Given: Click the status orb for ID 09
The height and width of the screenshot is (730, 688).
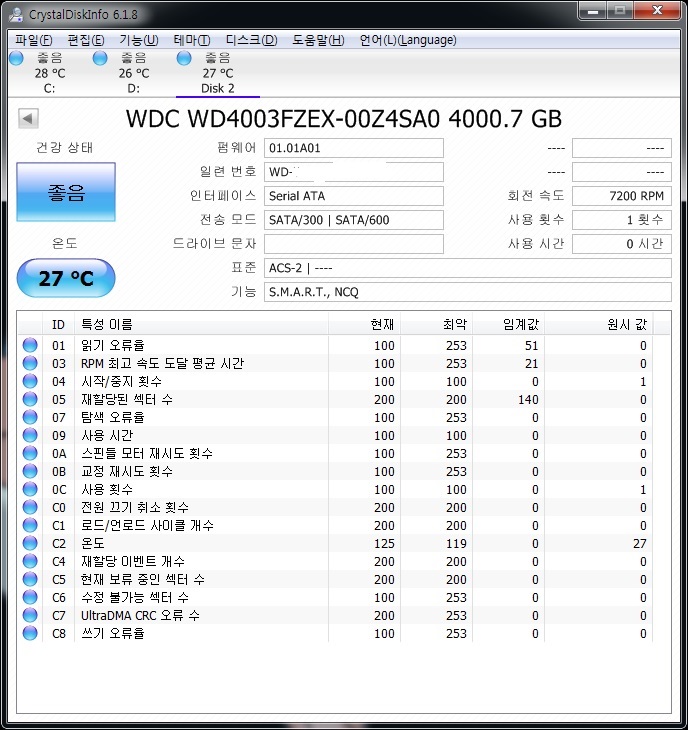Looking at the screenshot, I should pos(30,435).
